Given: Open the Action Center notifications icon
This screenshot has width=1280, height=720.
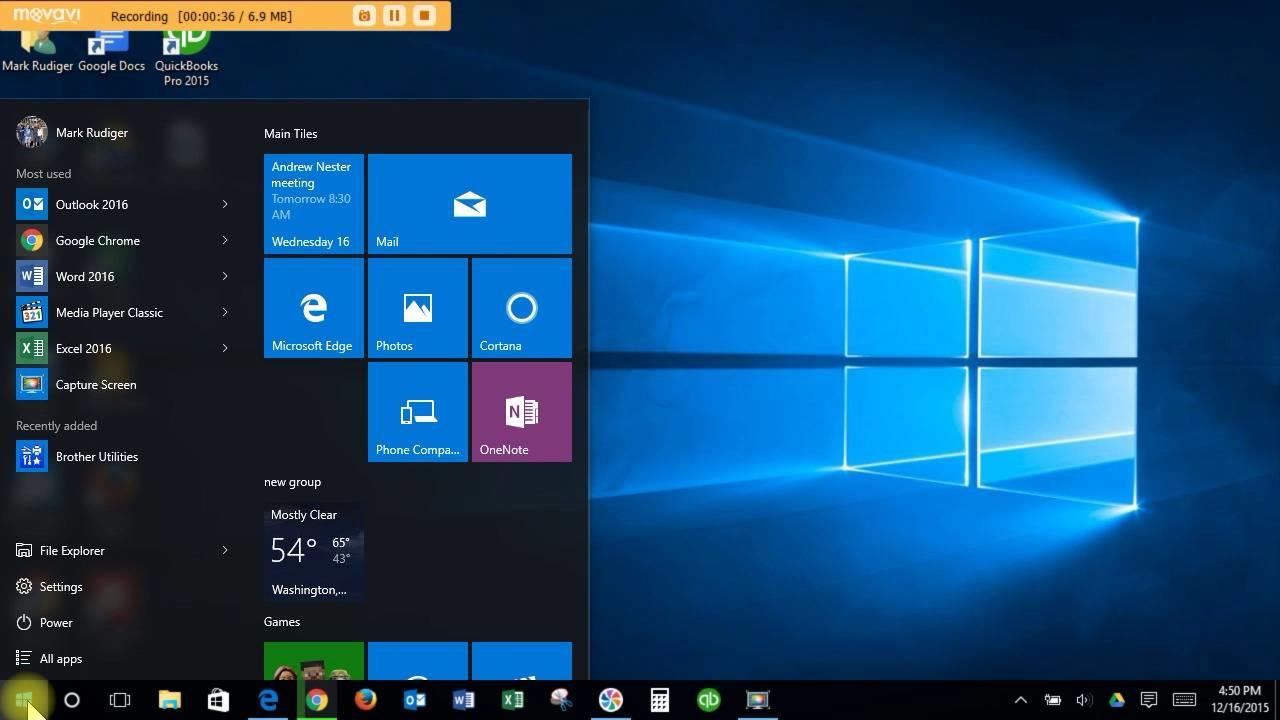Looking at the screenshot, I should coord(1148,700).
